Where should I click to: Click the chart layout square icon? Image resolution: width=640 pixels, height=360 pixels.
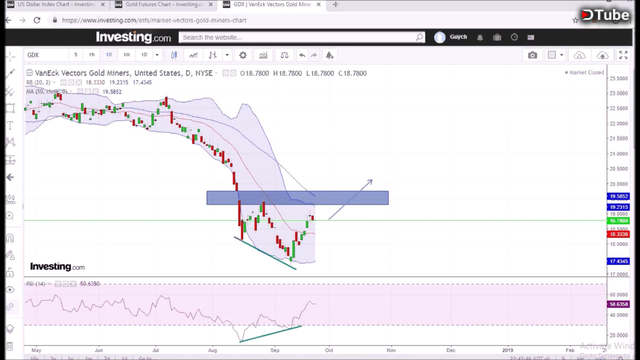point(552,55)
